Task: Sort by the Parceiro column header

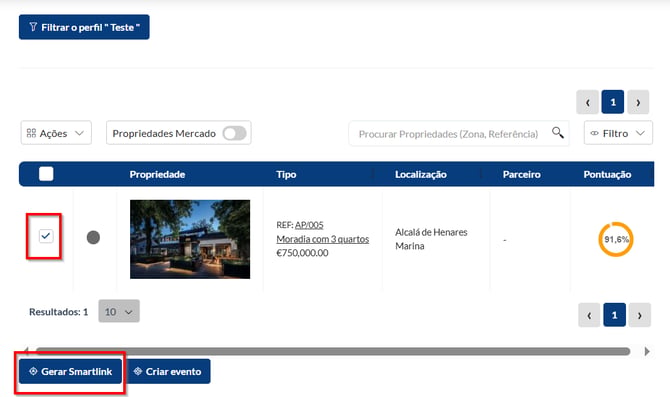Action: pos(521,174)
